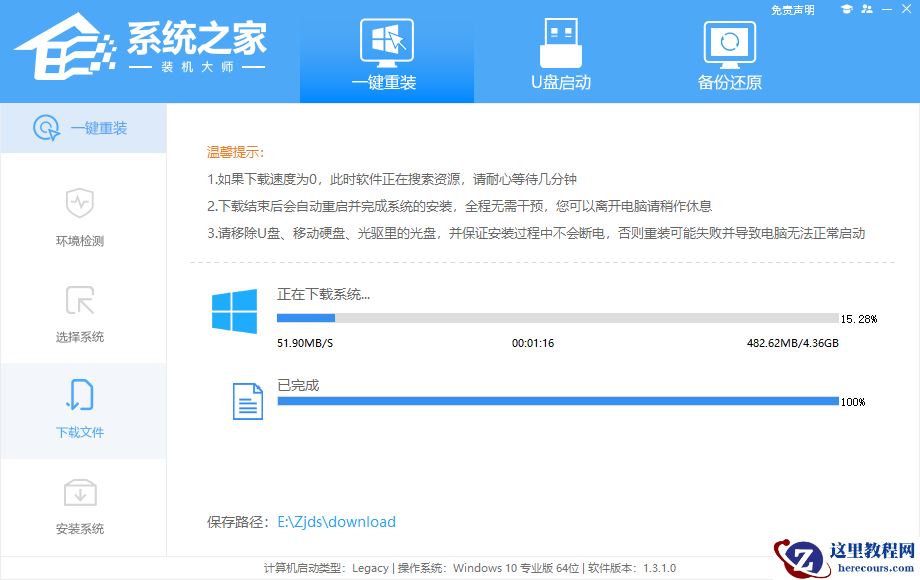Click the 一键重装 monitor icon at top
920x580 pixels.
[387, 40]
